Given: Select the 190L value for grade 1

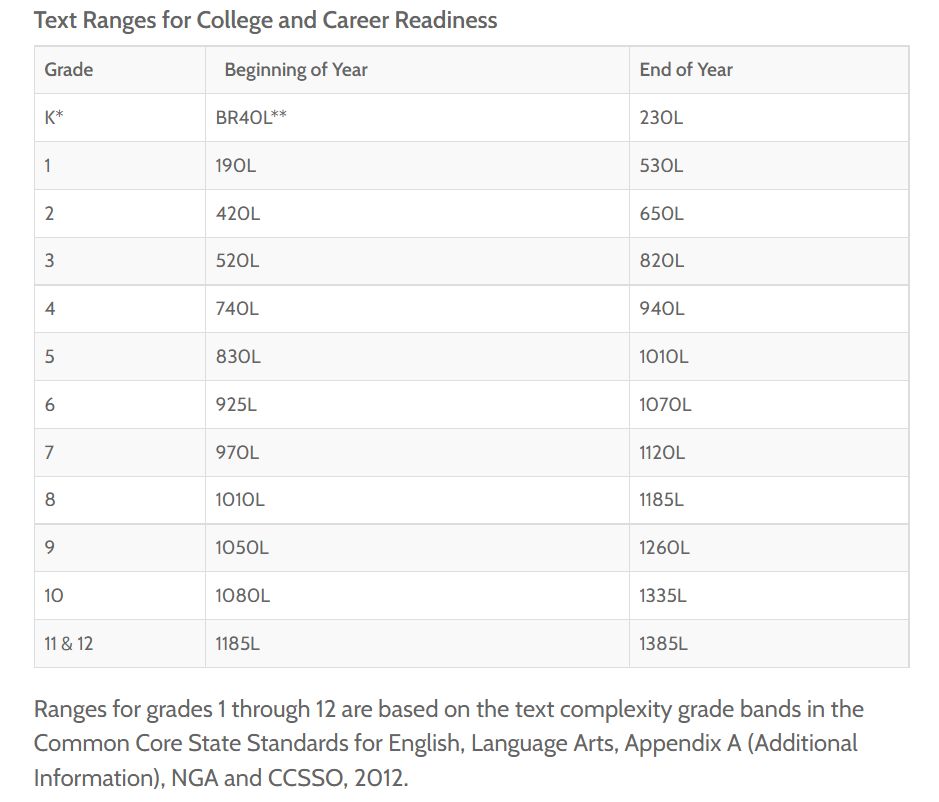Looking at the screenshot, I should click(x=236, y=166).
